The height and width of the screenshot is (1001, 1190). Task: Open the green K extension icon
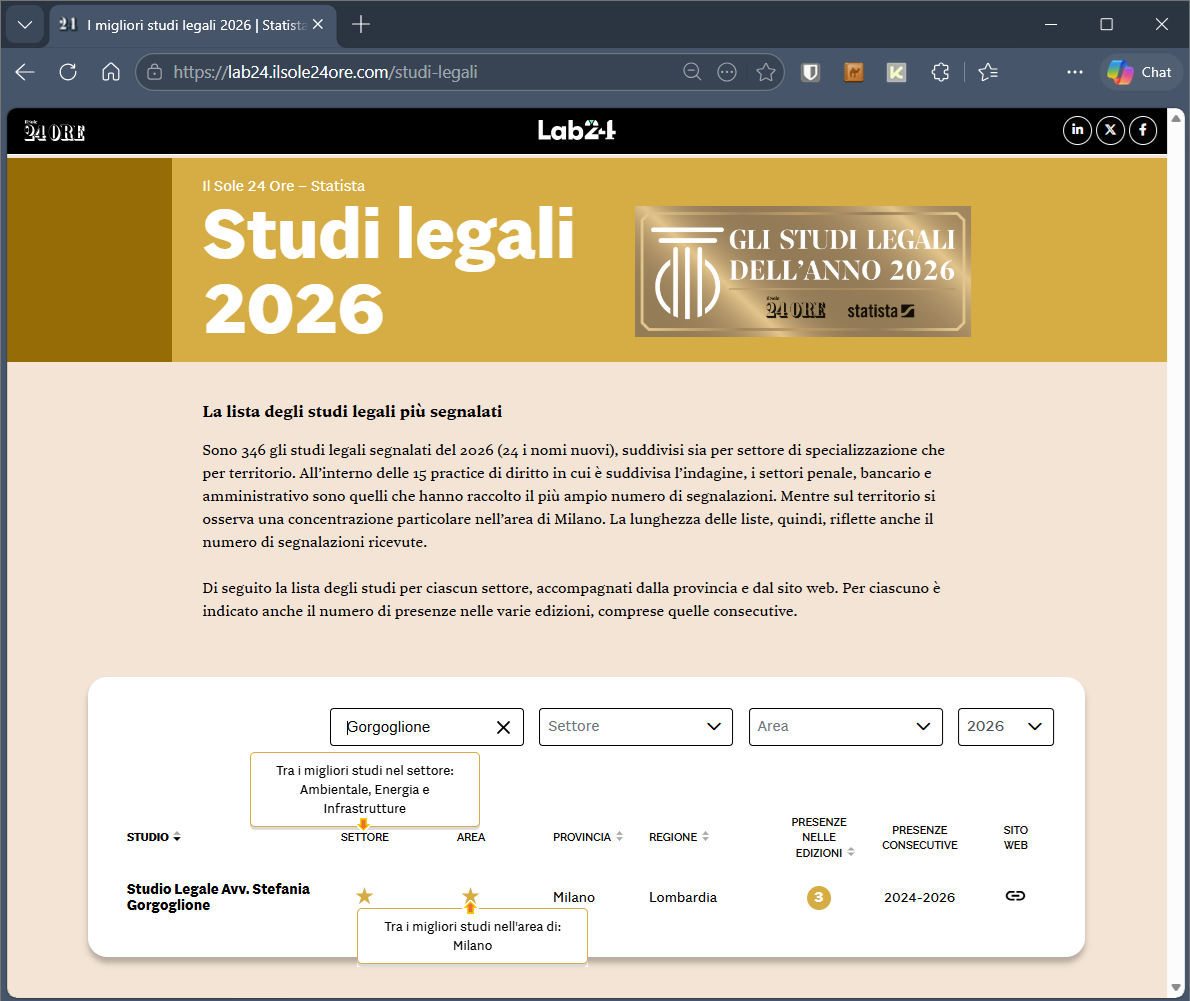pos(896,72)
